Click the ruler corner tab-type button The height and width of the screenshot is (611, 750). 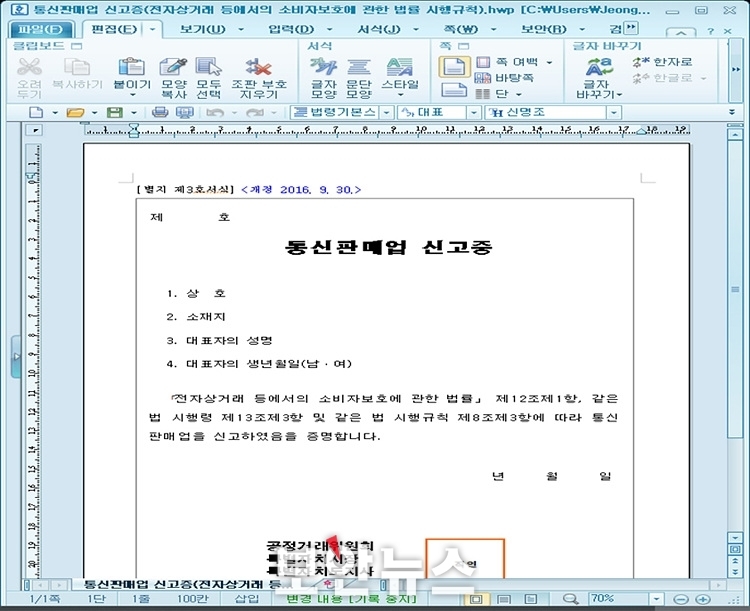point(35,130)
